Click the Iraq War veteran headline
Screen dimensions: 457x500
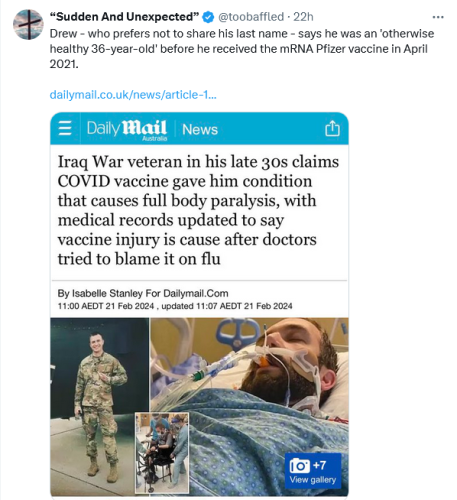click(198, 210)
